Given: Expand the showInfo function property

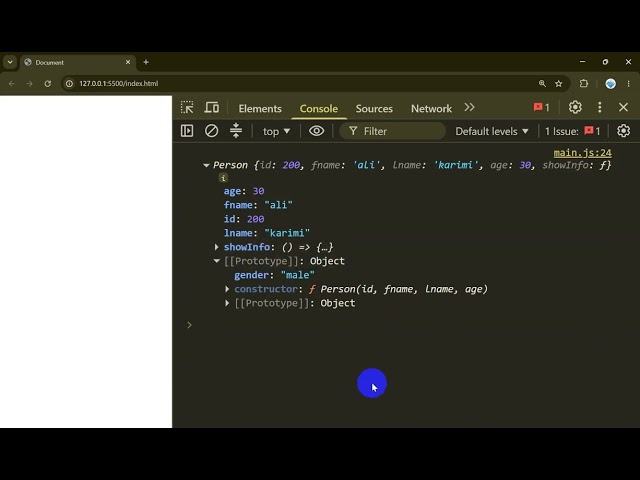Looking at the screenshot, I should pyautogui.click(x=217, y=247).
